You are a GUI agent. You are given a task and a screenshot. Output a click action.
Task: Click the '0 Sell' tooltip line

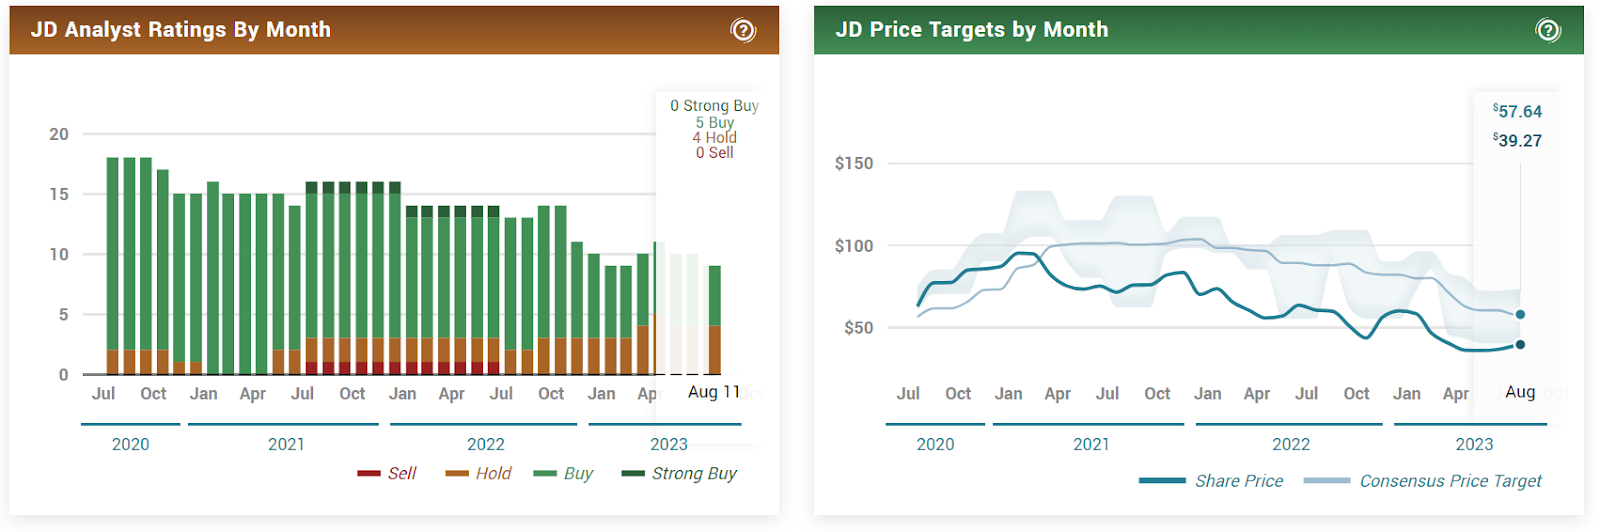point(715,152)
